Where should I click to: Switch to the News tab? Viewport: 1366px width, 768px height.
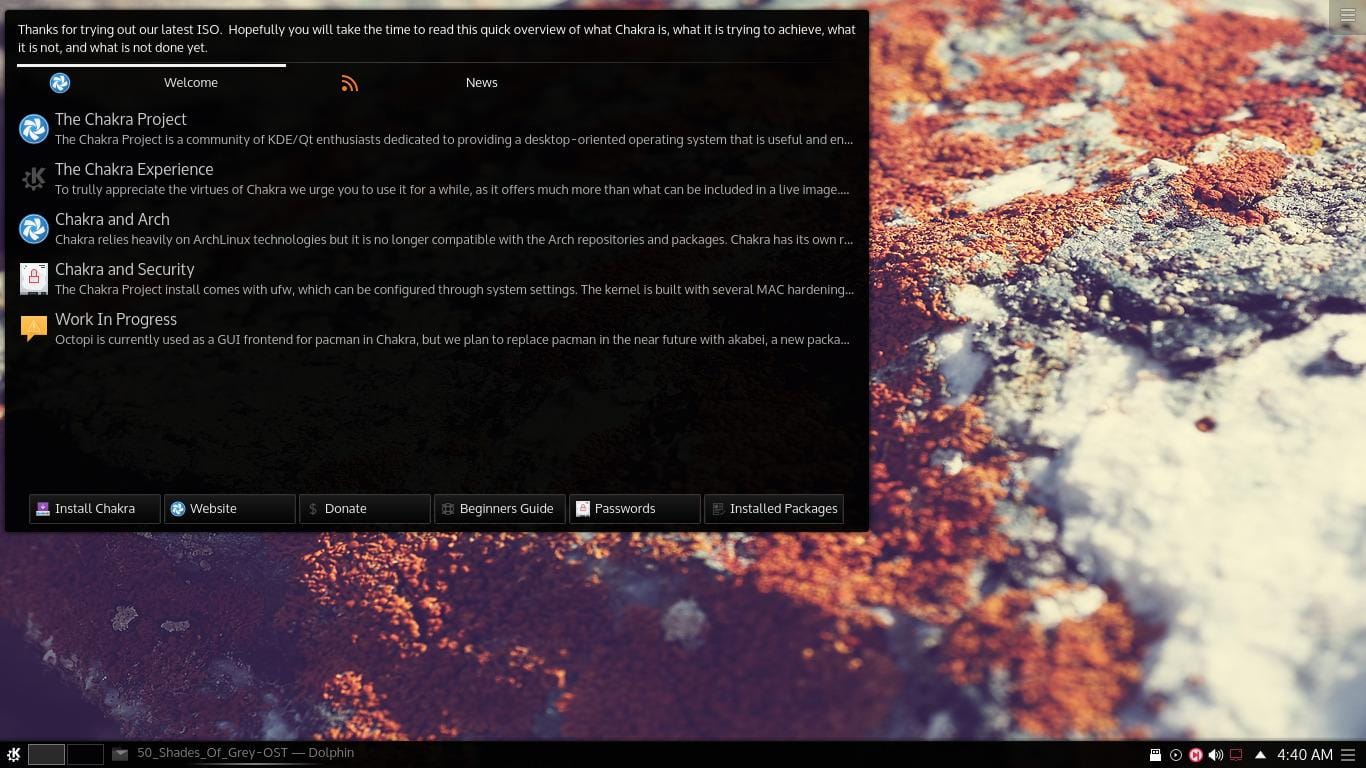[481, 83]
